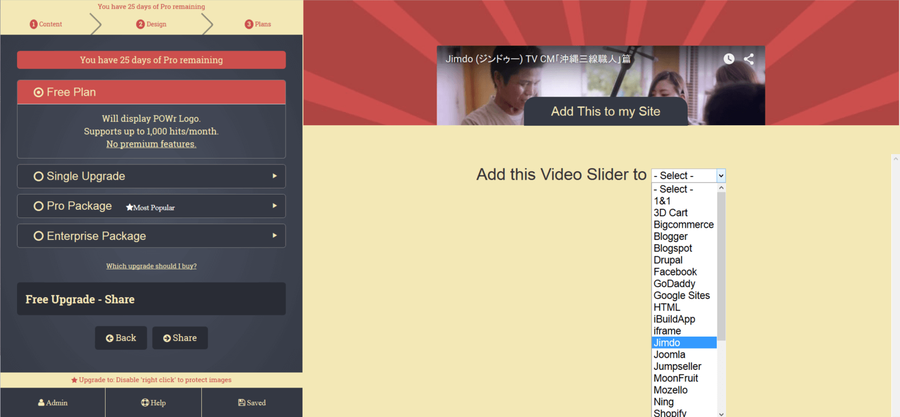Screen dimensions: 900x417
Task: Click the star icon beside Upgrade notice
Action: pyautogui.click(x=74, y=380)
